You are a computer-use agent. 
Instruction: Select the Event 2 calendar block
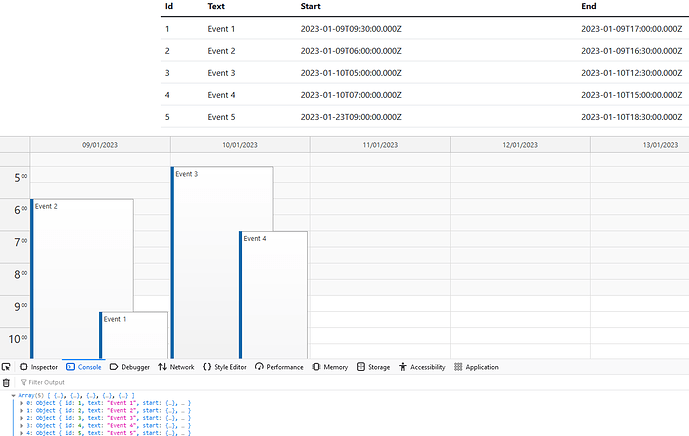[82, 279]
